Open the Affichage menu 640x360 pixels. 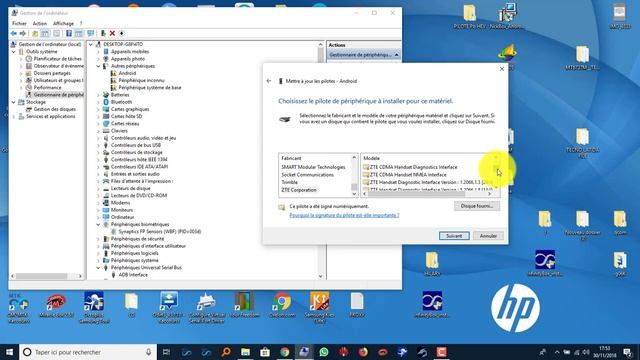pyautogui.click(x=63, y=23)
